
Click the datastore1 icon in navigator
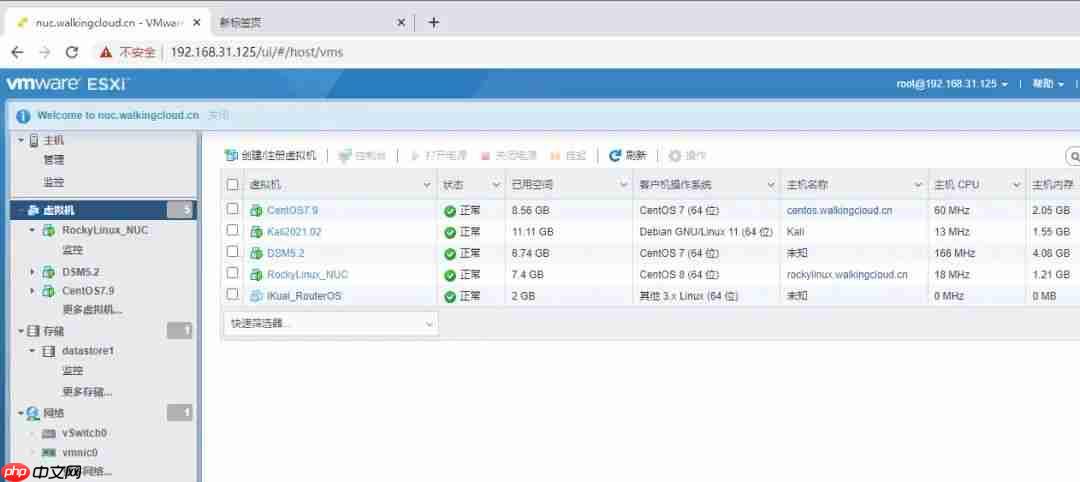[x=49, y=351]
